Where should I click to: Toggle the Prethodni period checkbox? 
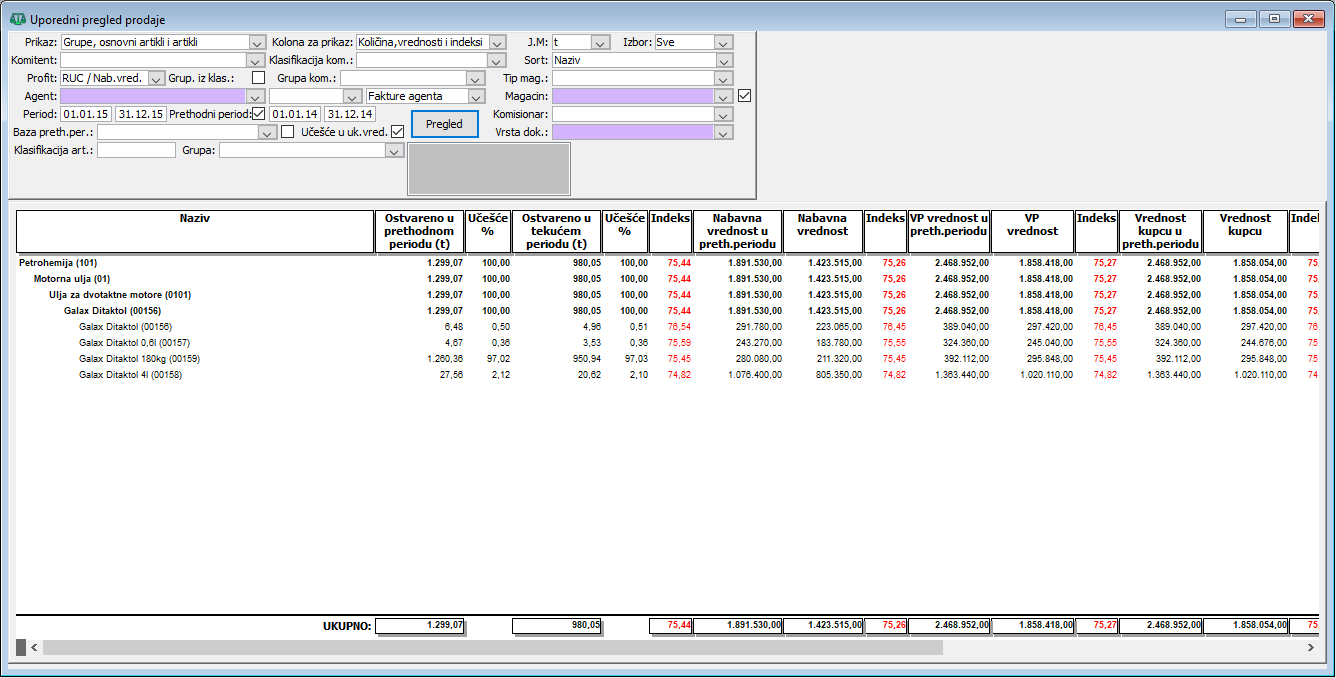(259, 114)
